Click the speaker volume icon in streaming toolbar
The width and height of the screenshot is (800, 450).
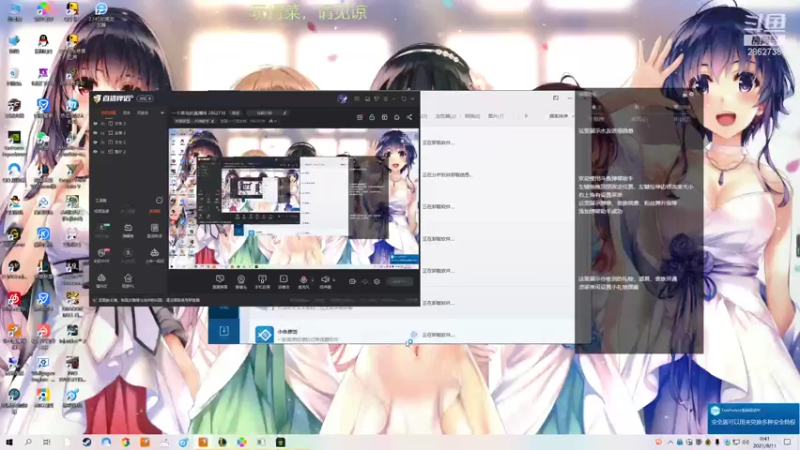324,279
